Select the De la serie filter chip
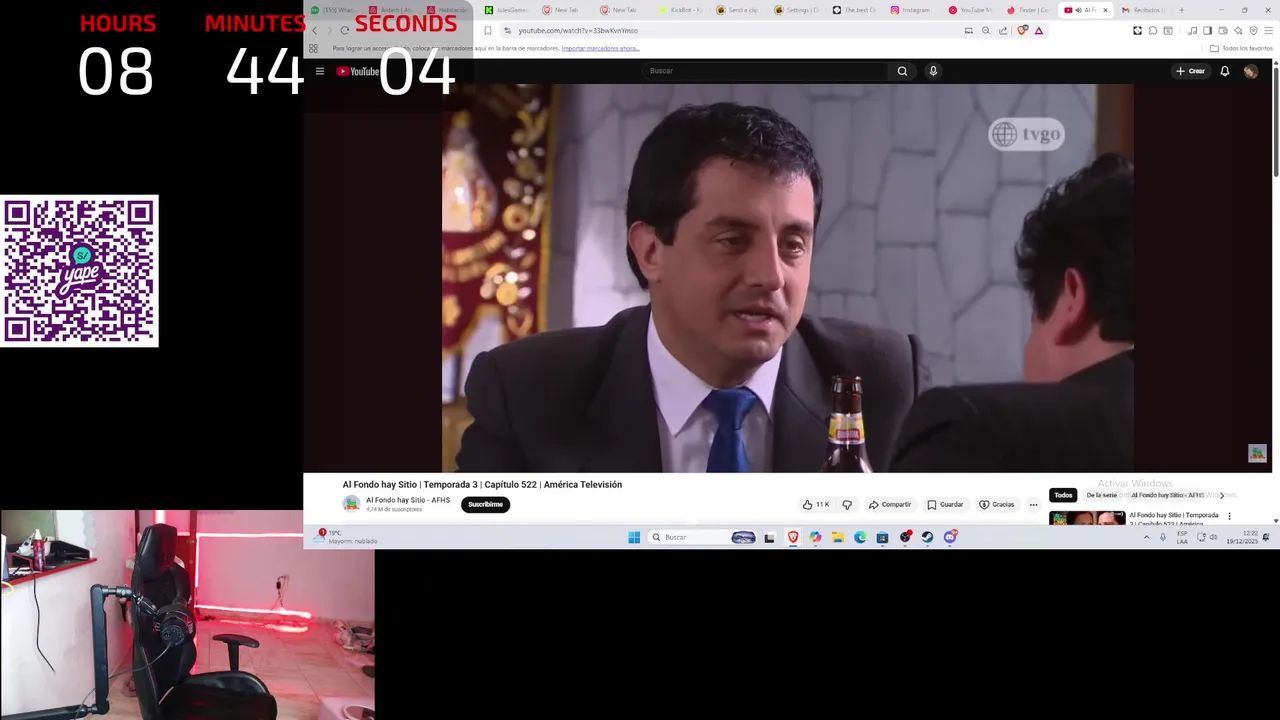 (1101, 495)
